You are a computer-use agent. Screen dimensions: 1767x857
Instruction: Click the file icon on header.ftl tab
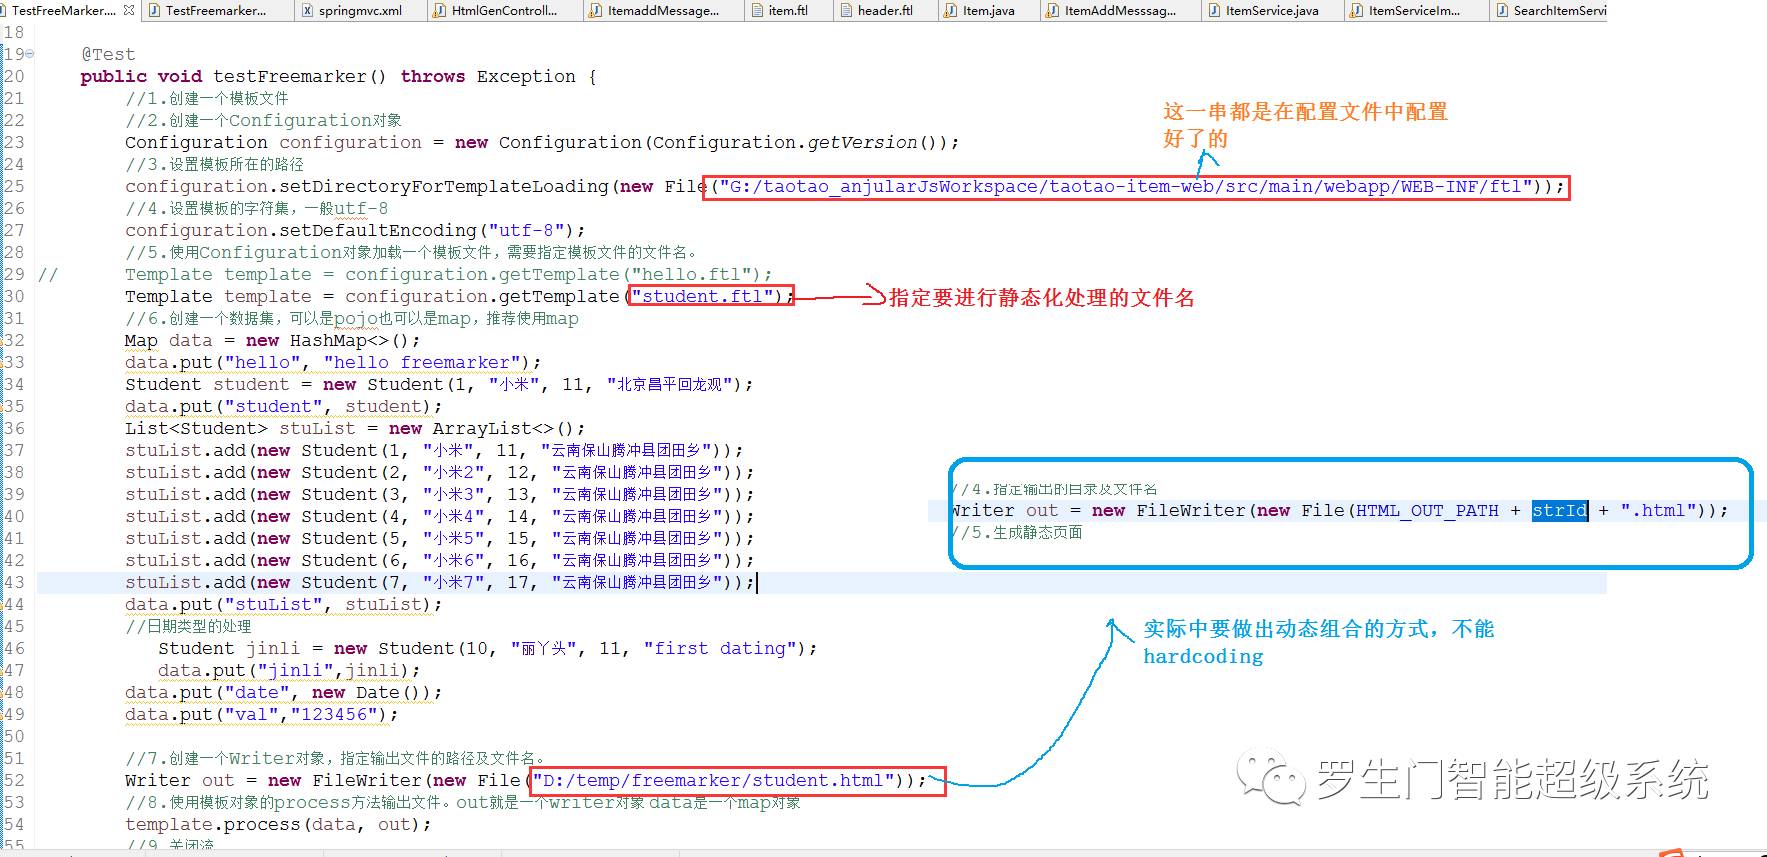click(x=846, y=11)
